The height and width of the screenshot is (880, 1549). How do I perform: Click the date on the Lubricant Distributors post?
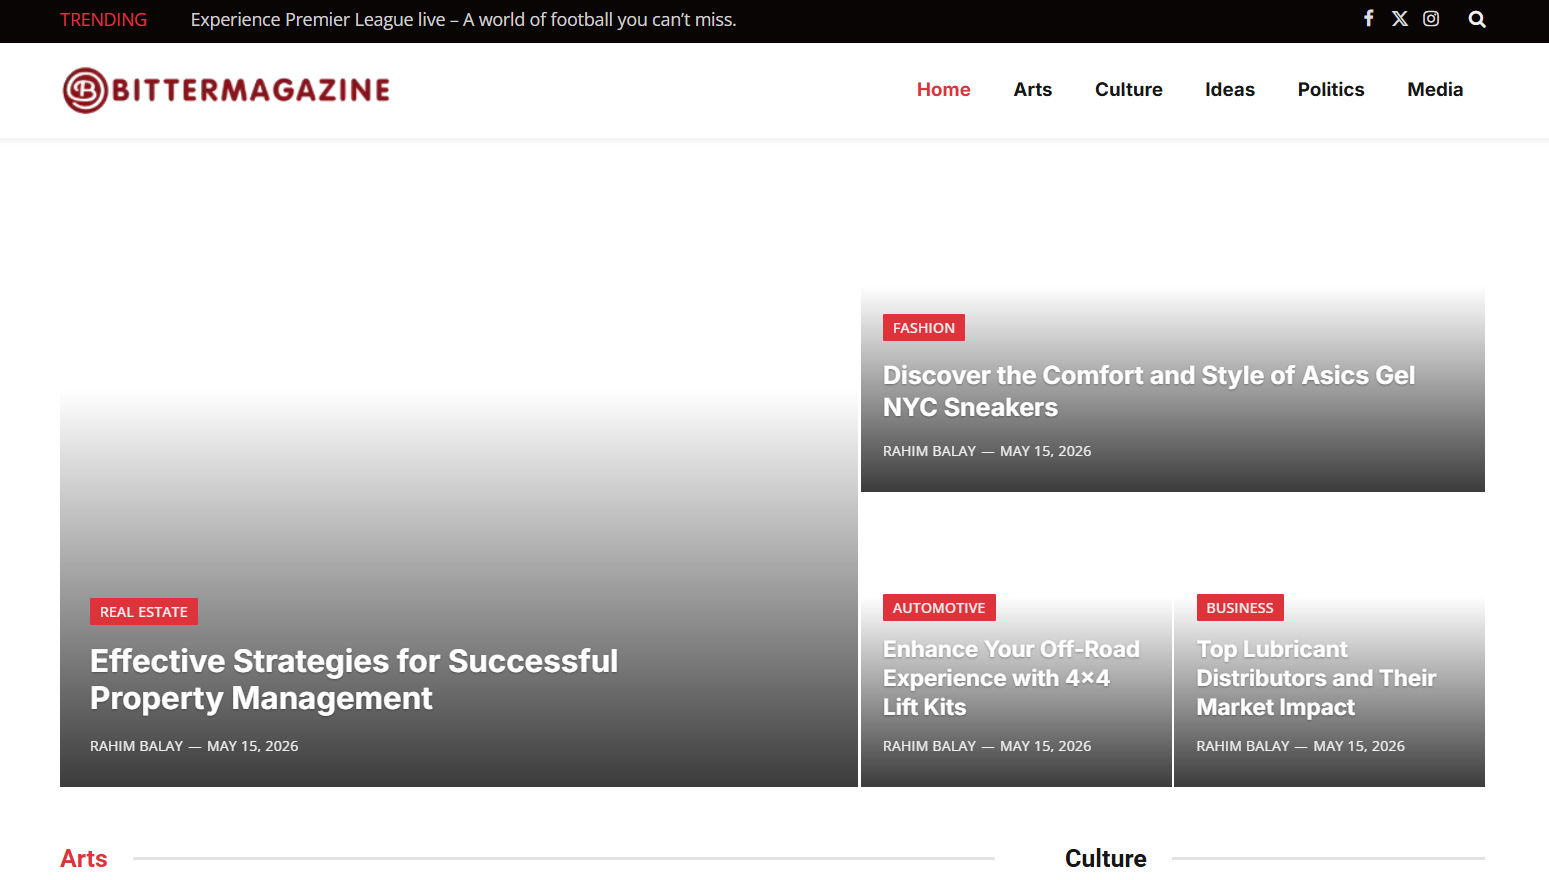coord(1359,746)
